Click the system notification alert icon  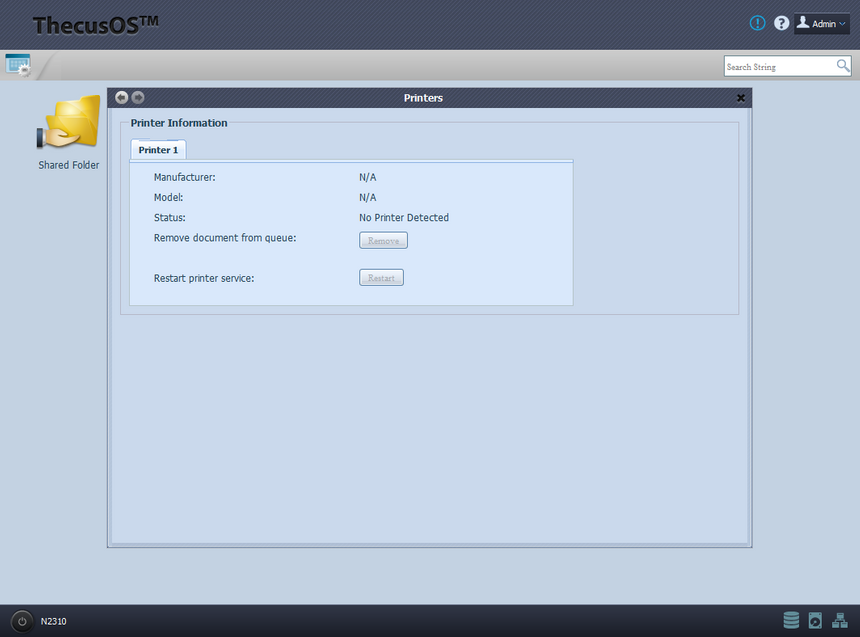tap(757, 23)
